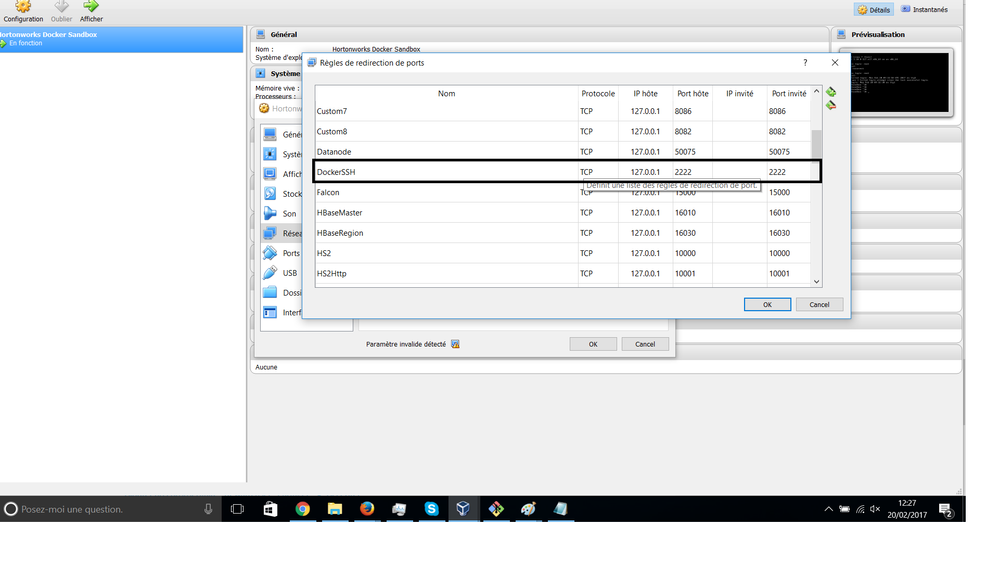This screenshot has width=999, height=562.
Task: Click the remove port forwarding rule icon
Action: [x=831, y=105]
